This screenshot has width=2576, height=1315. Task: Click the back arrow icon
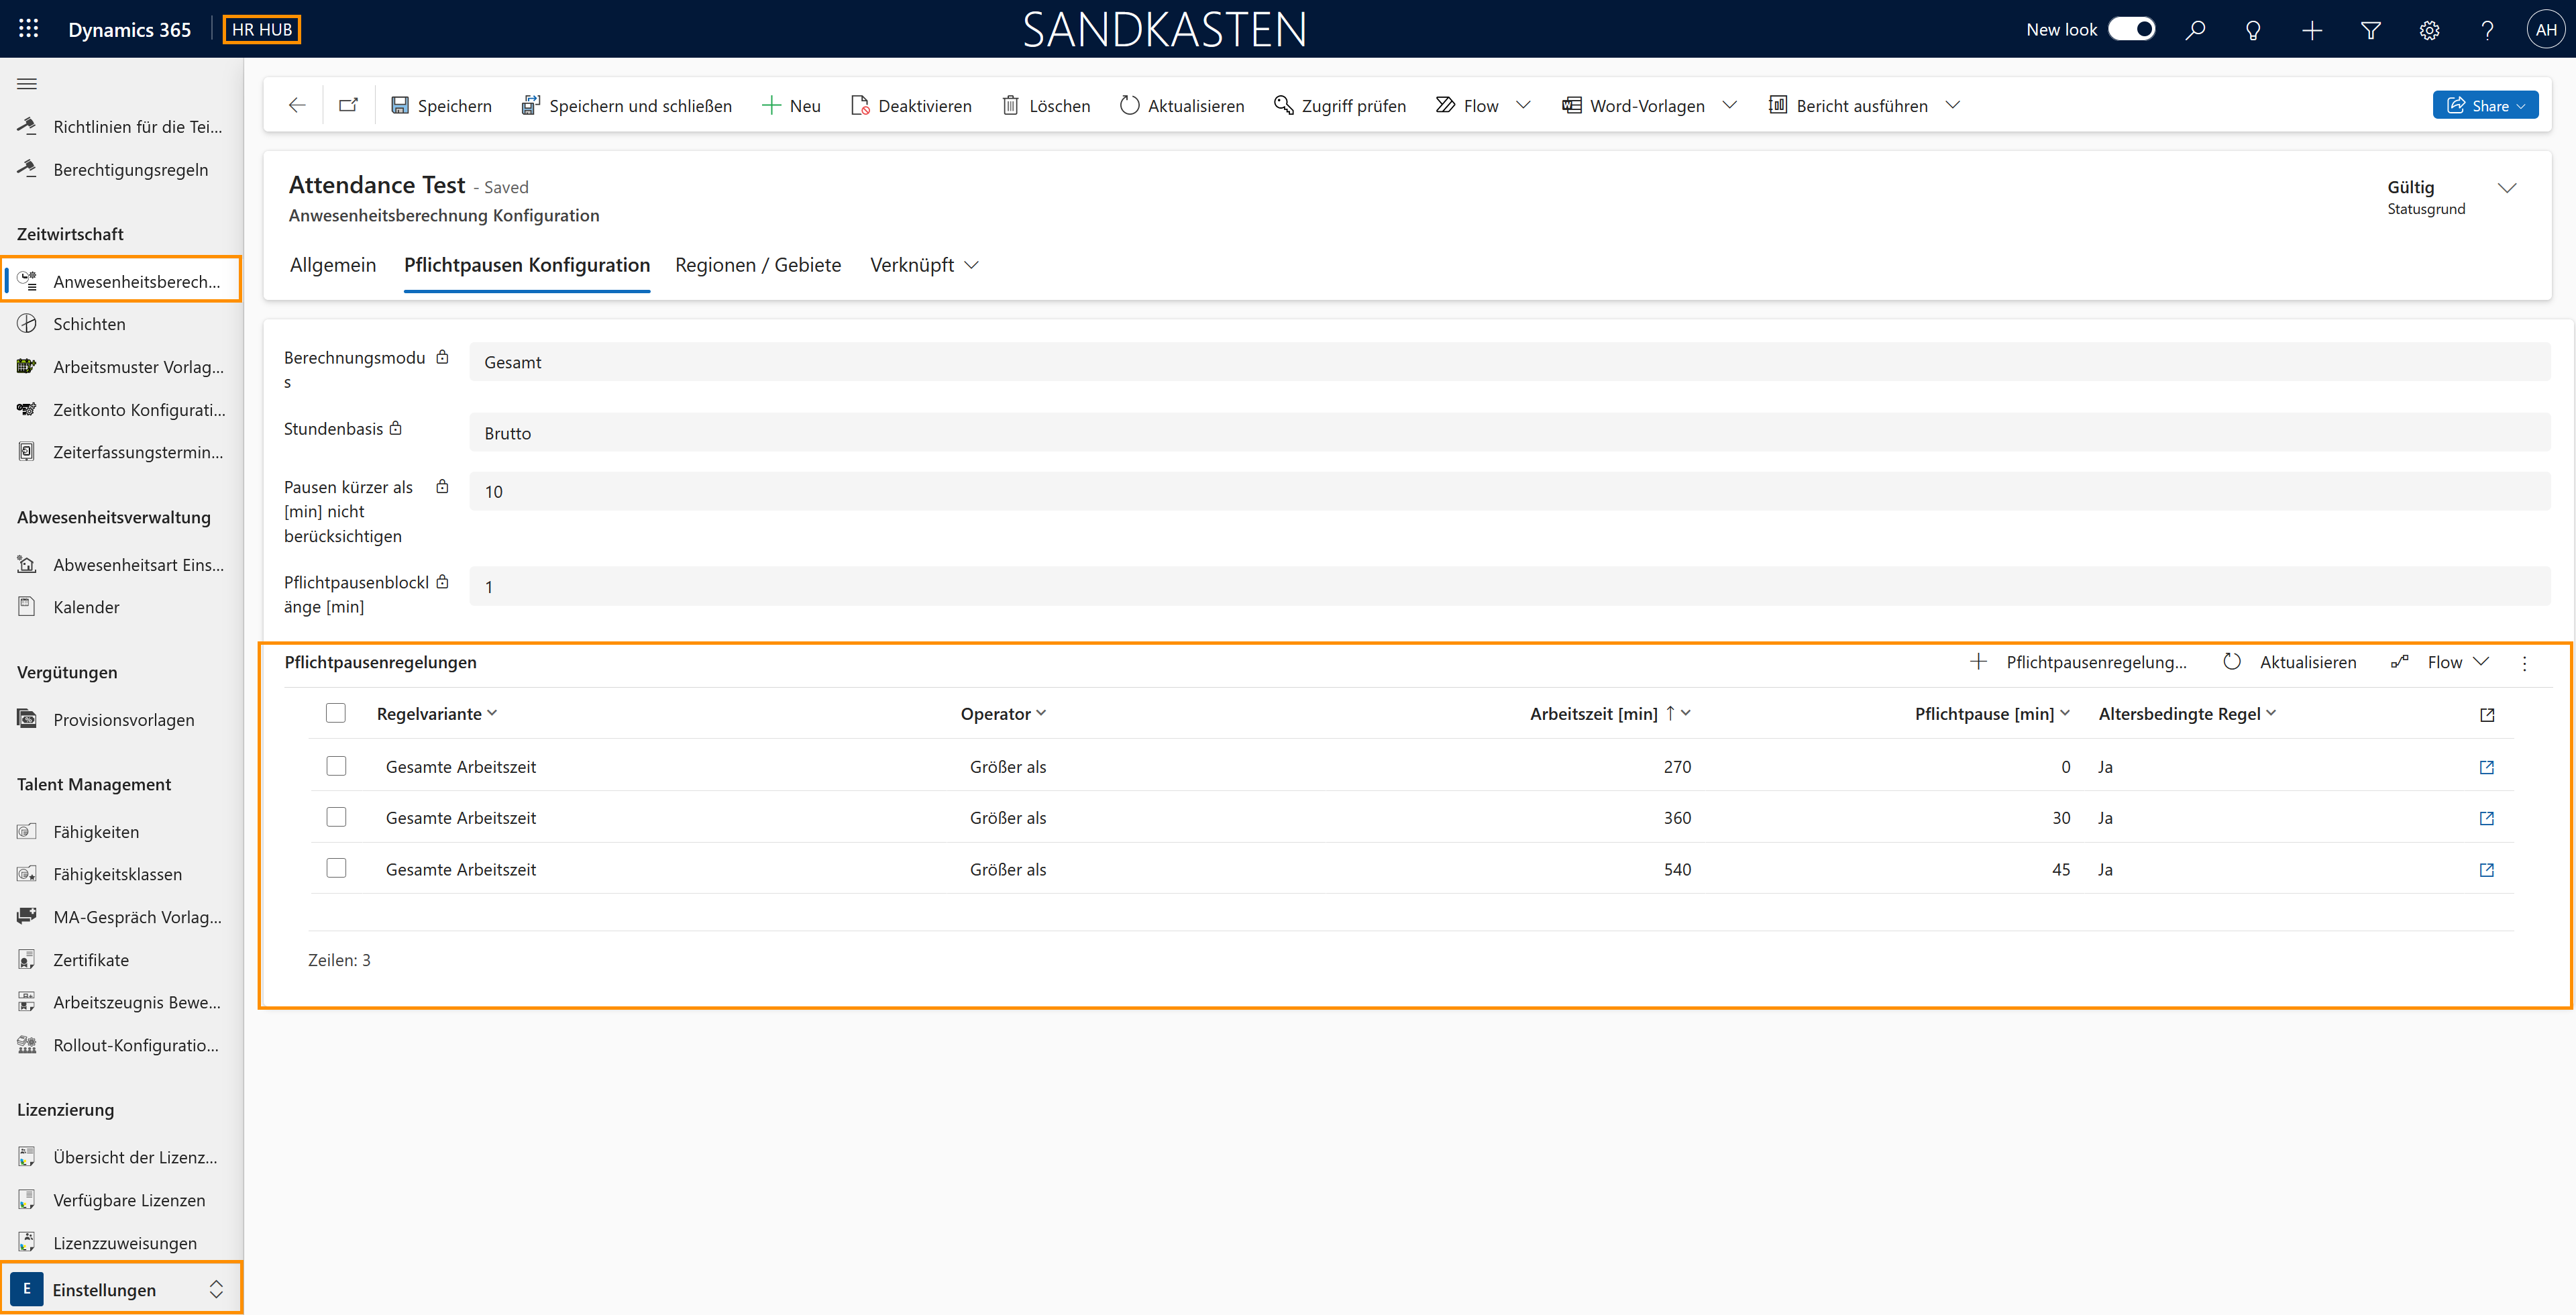(x=297, y=105)
